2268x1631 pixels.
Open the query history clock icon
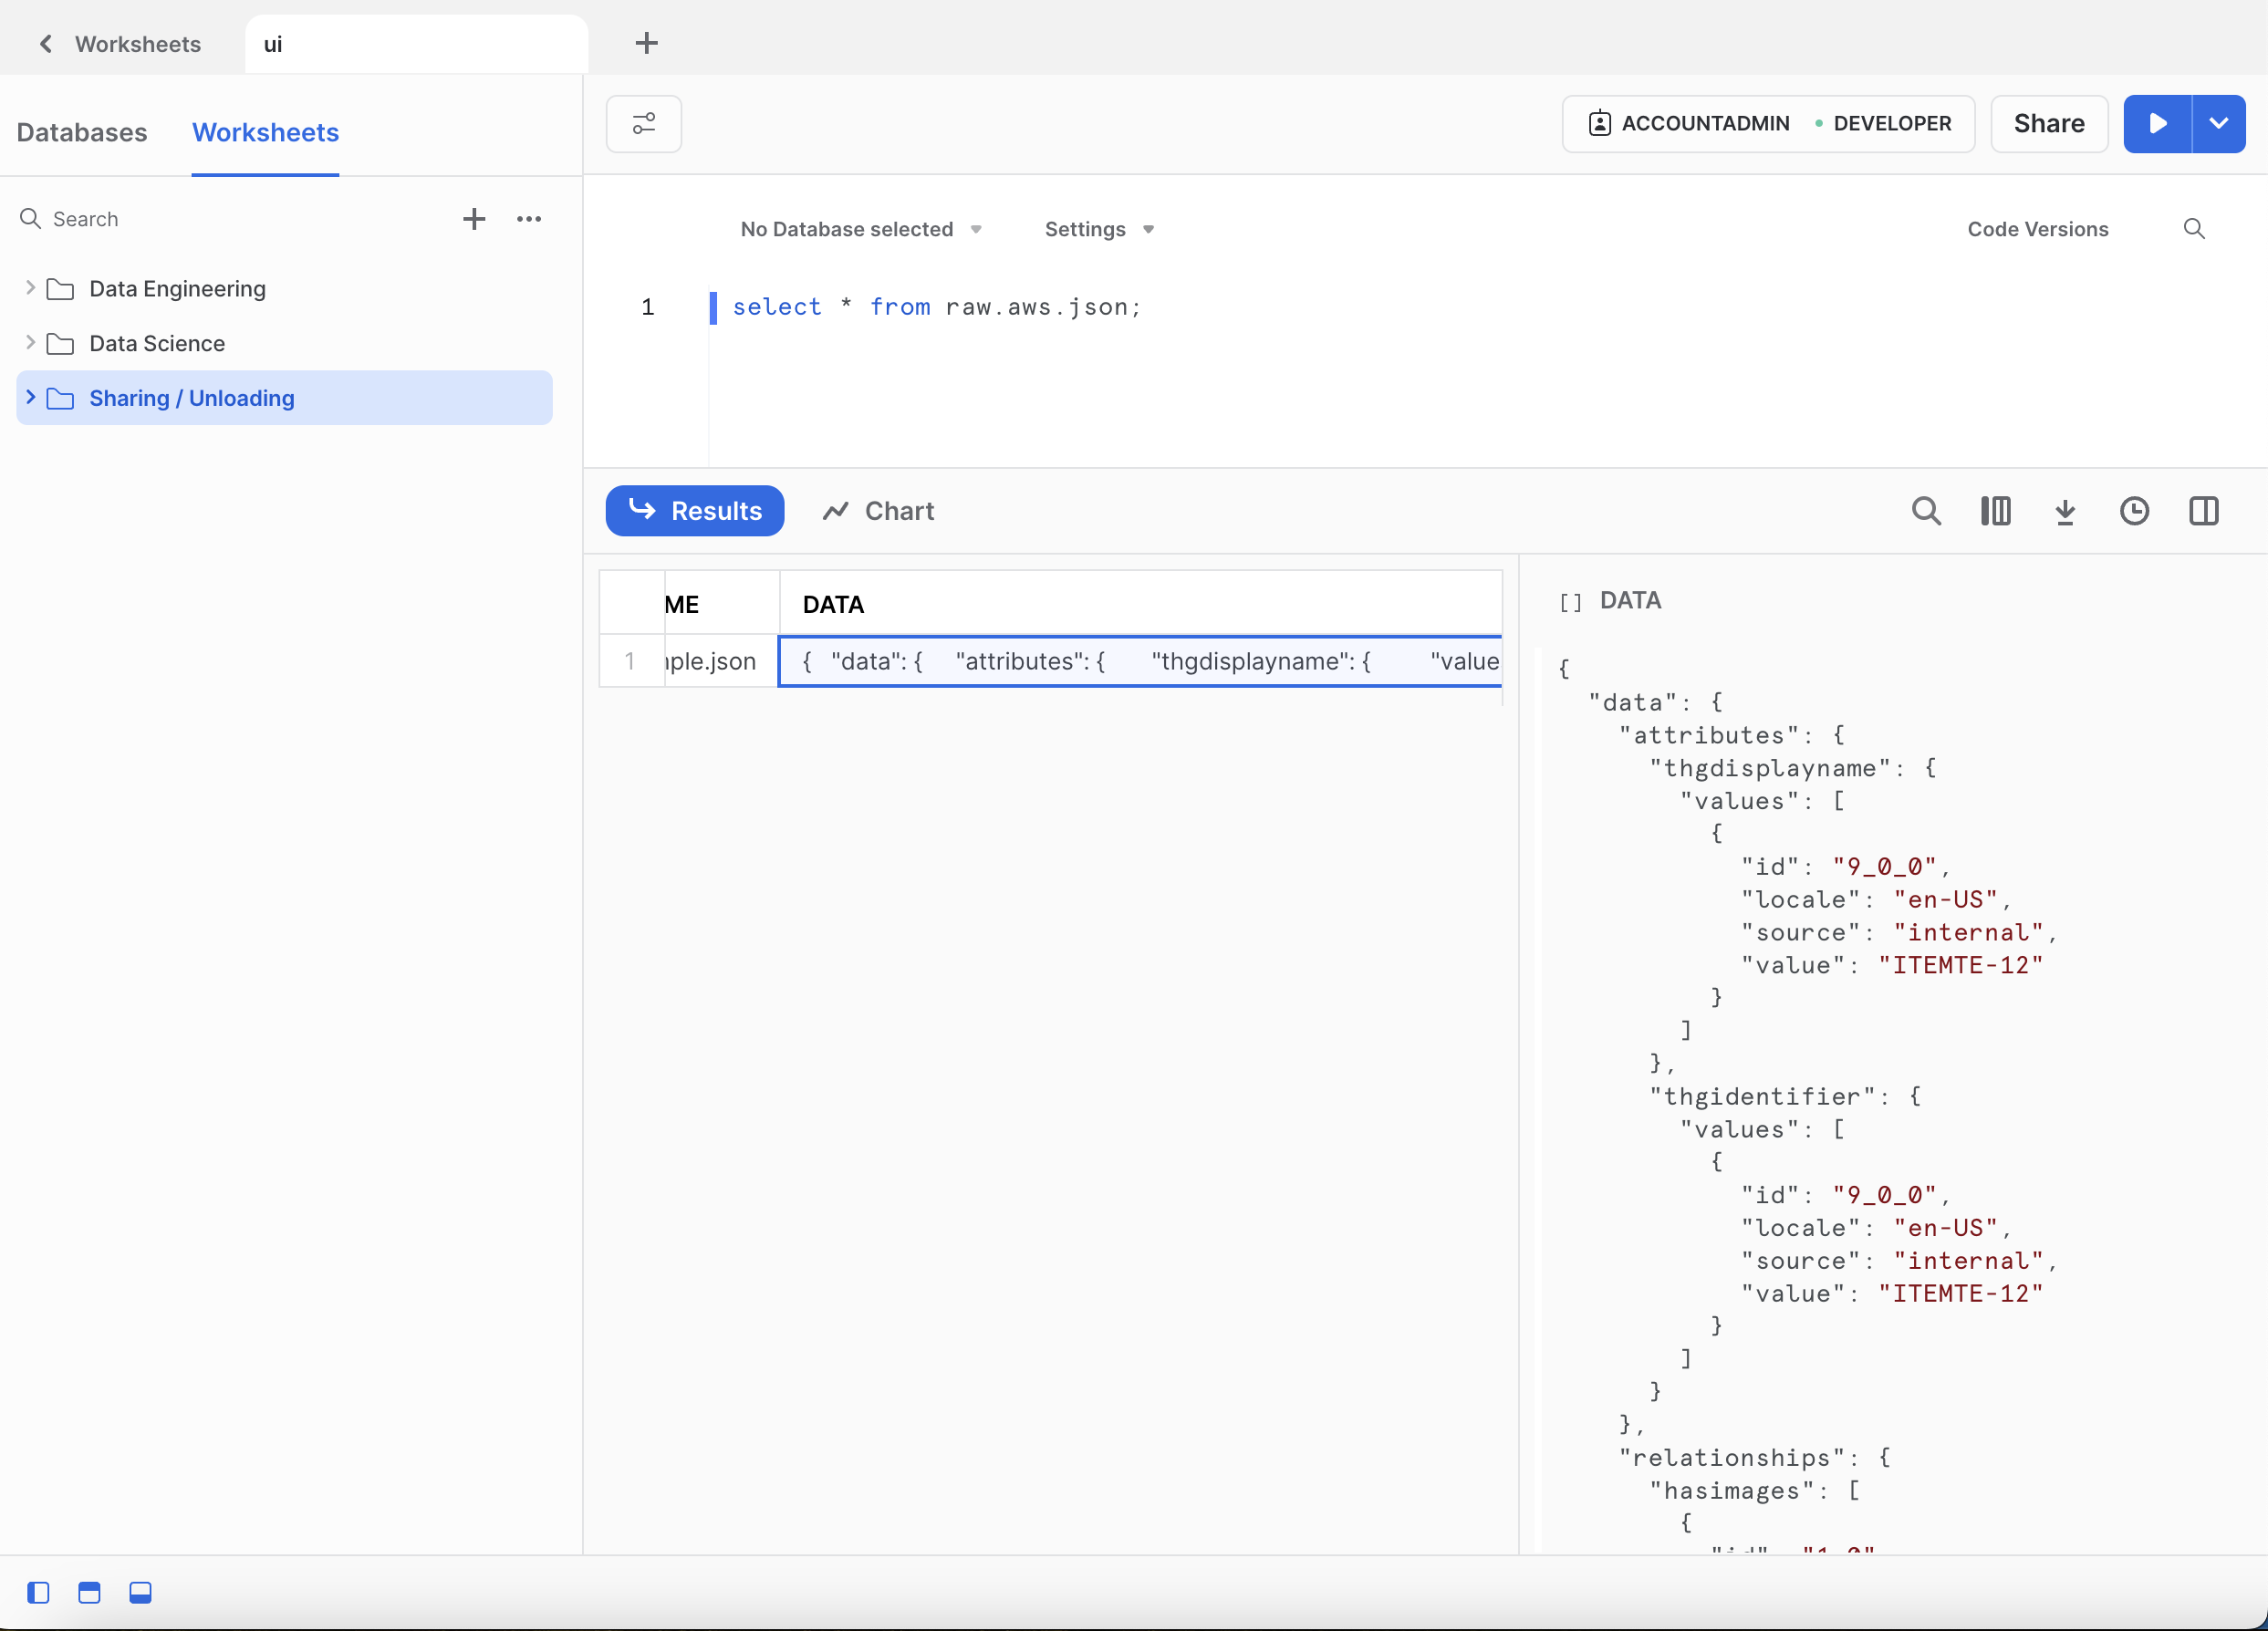click(x=2134, y=511)
